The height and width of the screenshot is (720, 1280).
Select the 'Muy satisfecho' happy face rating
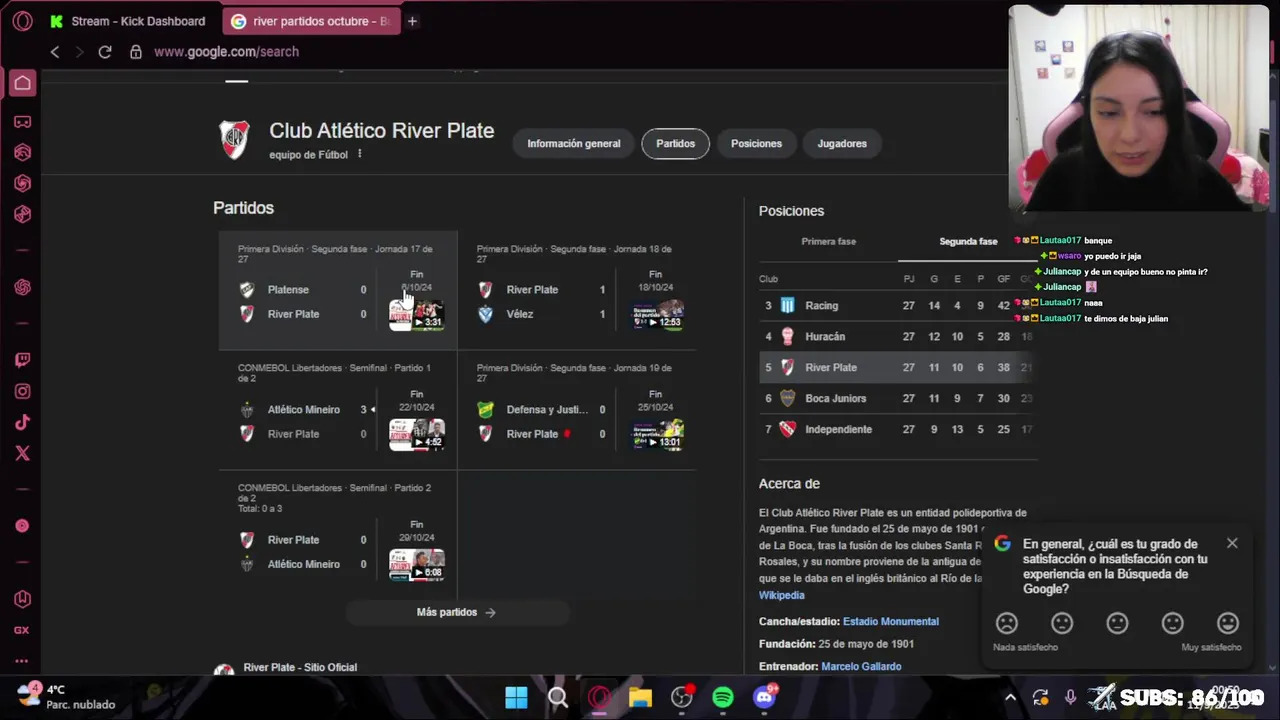pos(1228,623)
